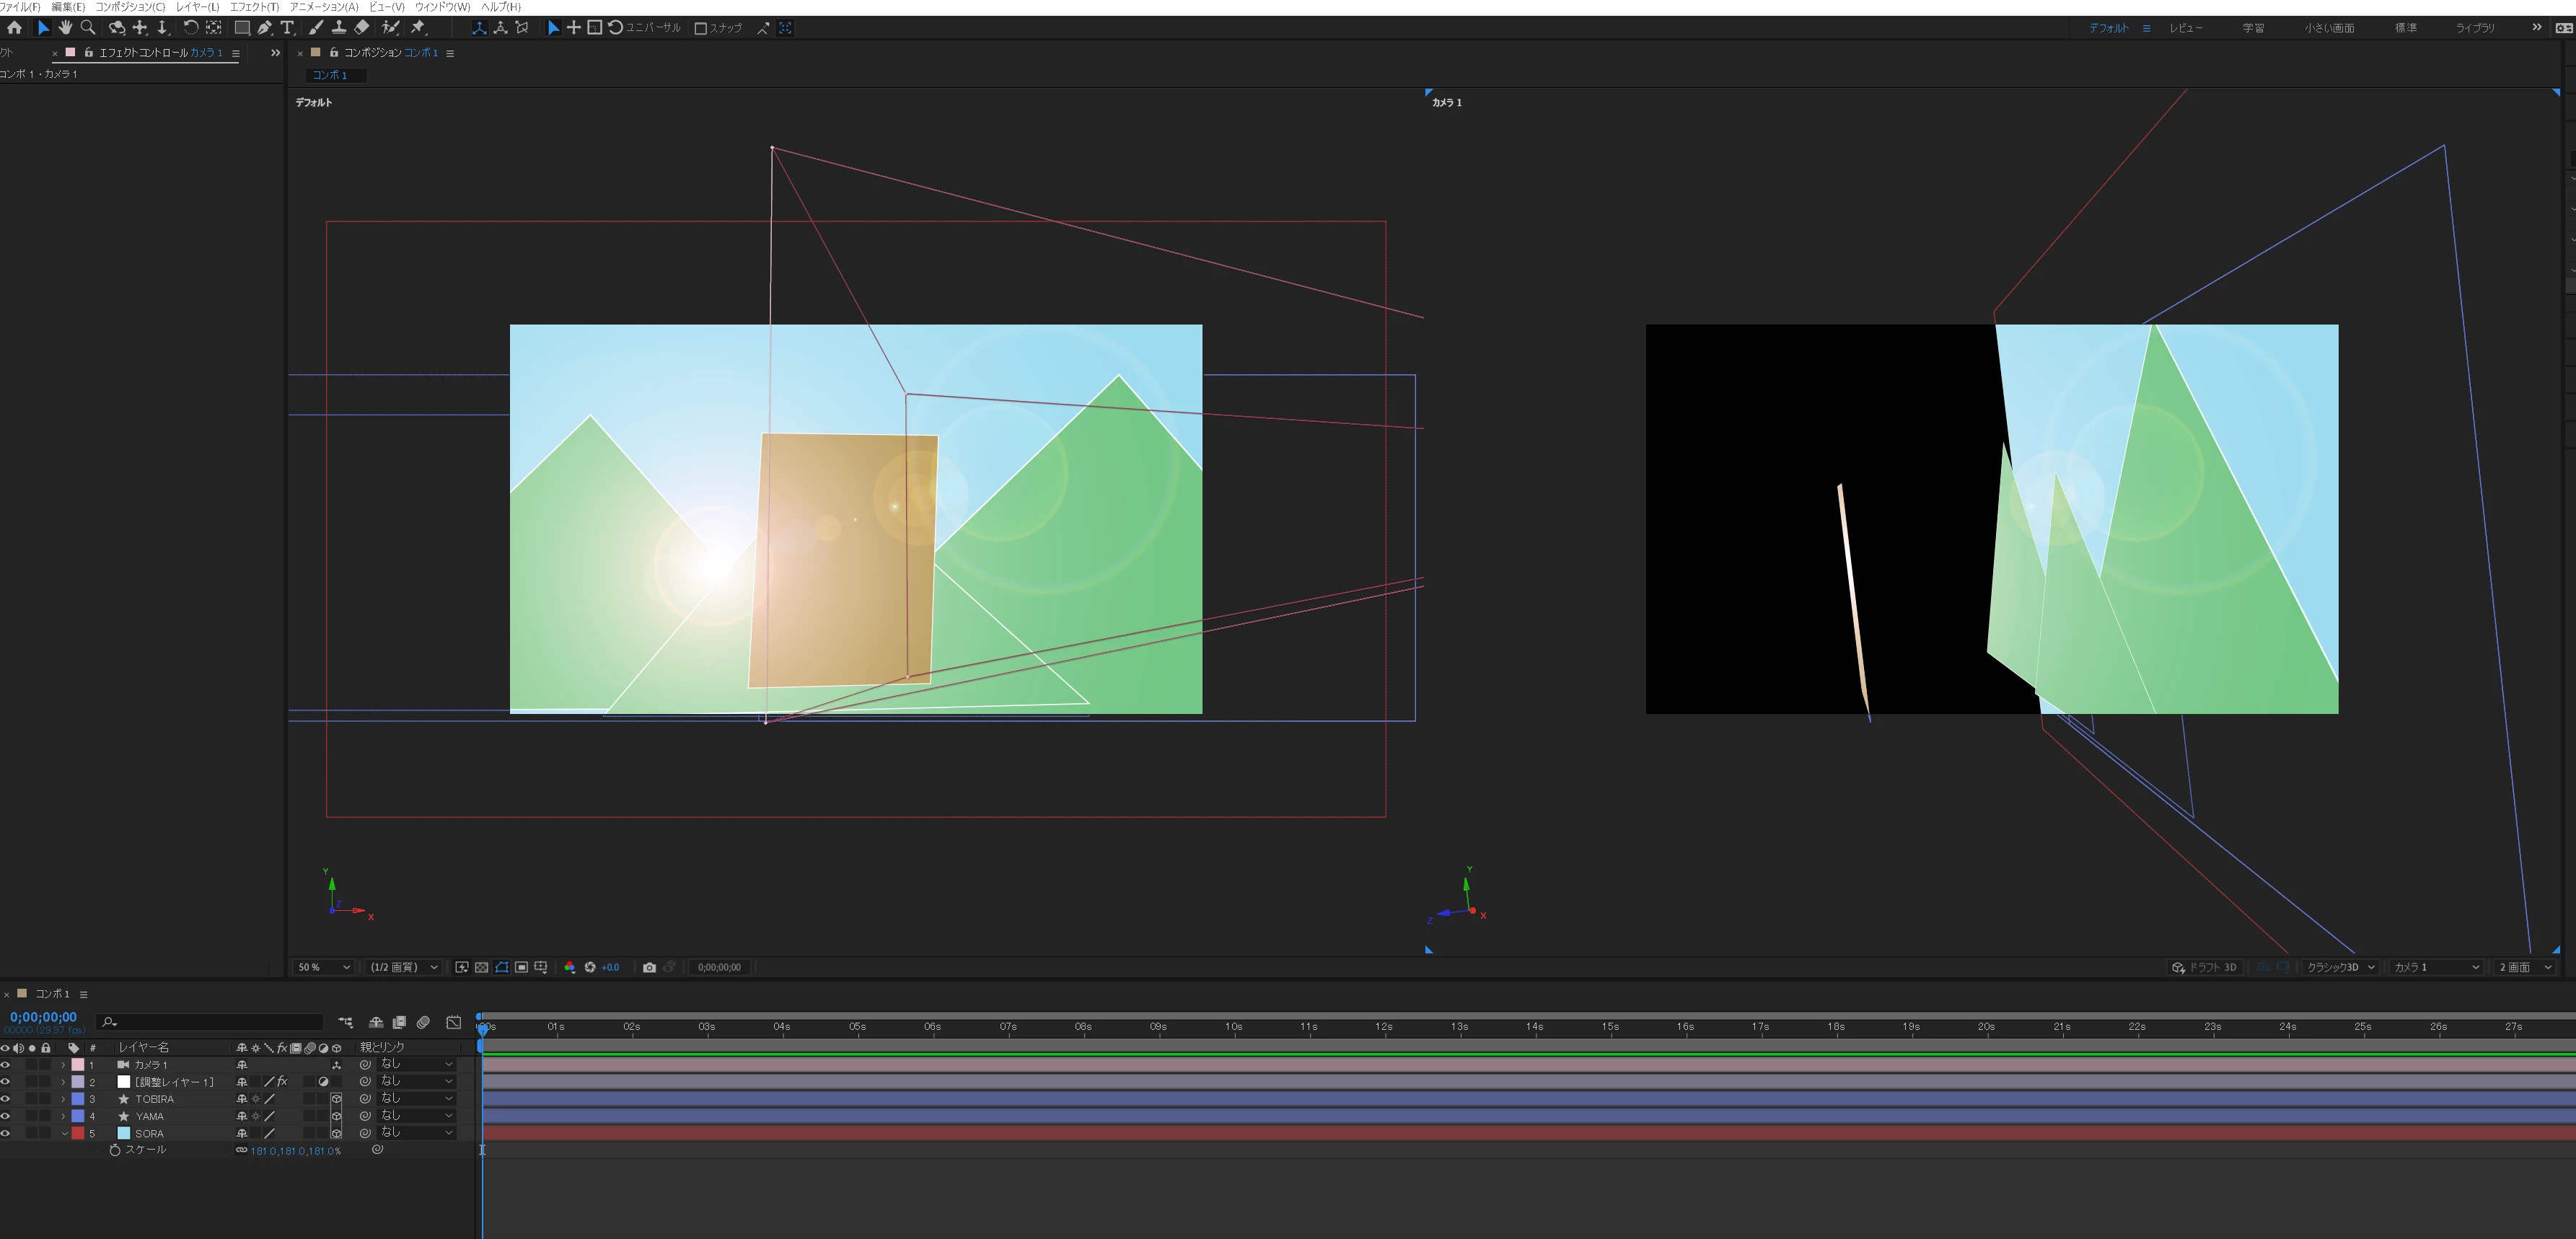Click the Home icon in toolbar
This screenshot has width=2576, height=1239.
click(x=14, y=28)
